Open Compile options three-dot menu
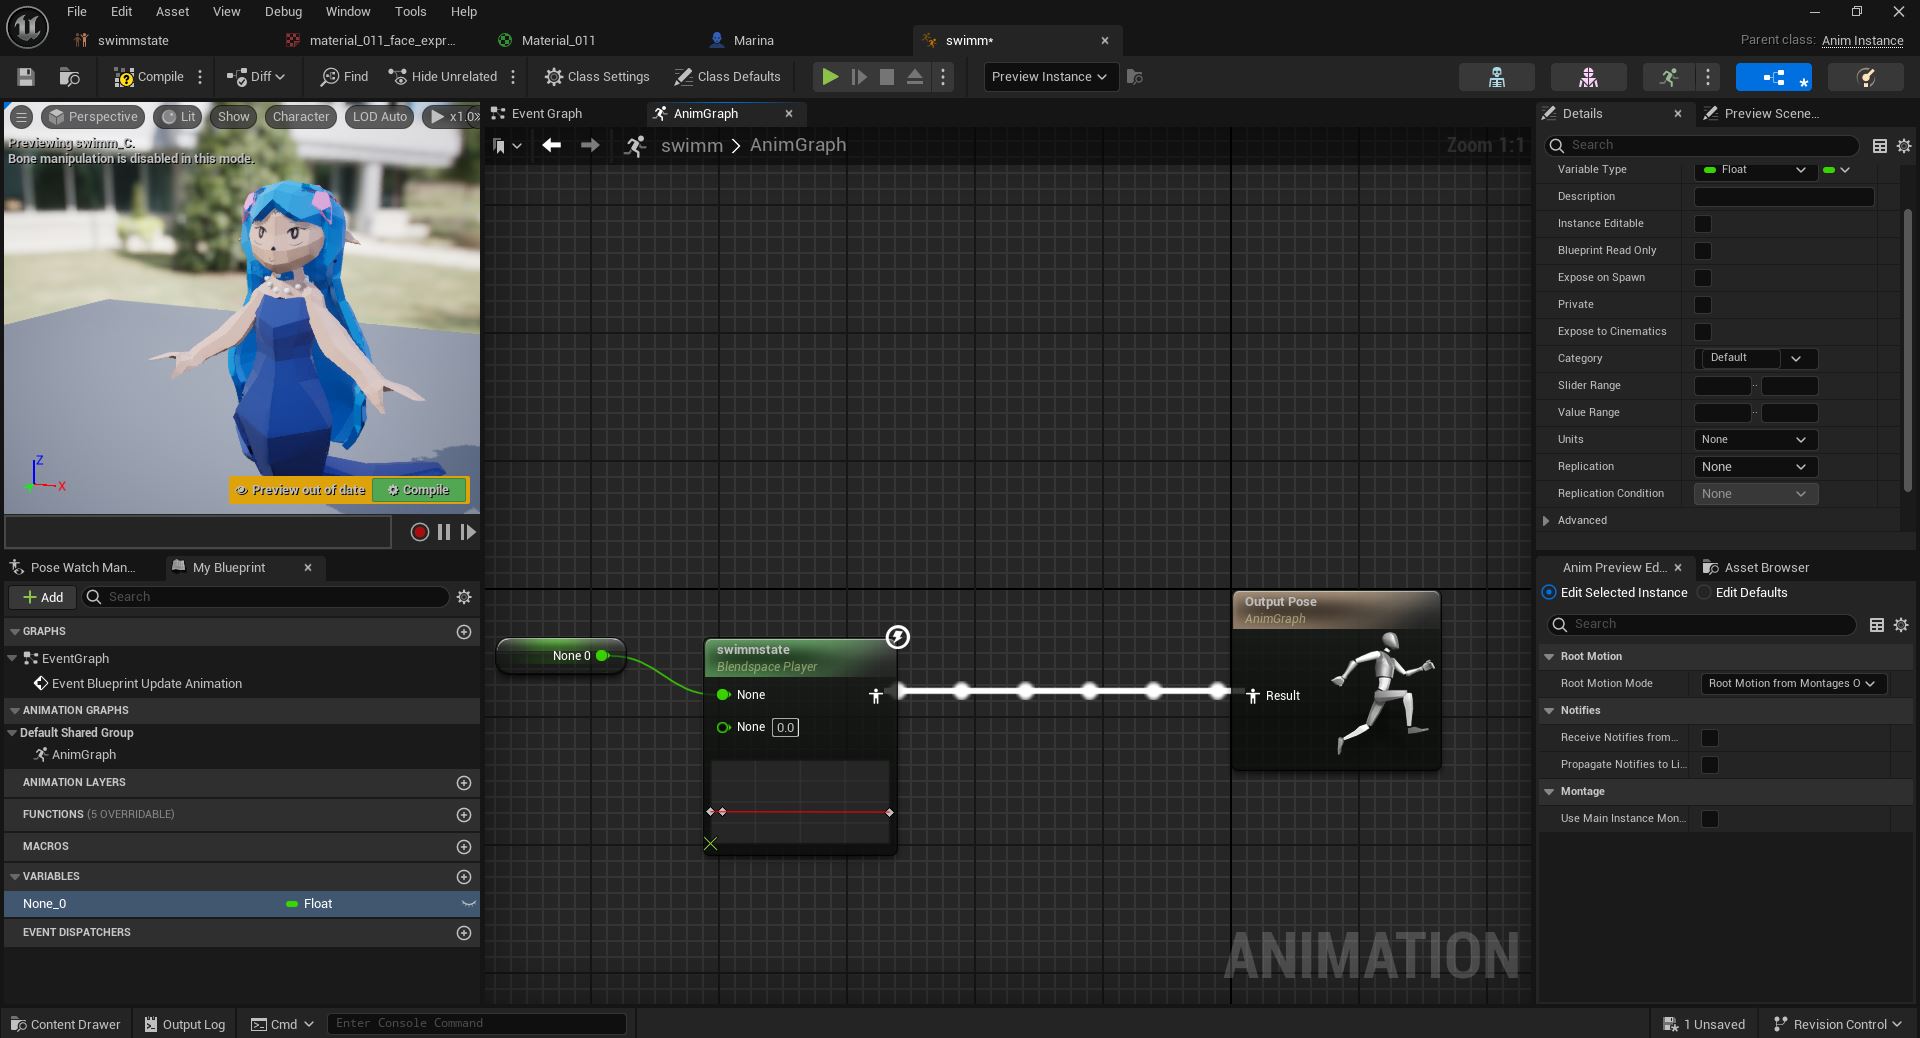Viewport: 1920px width, 1038px height. [x=200, y=77]
